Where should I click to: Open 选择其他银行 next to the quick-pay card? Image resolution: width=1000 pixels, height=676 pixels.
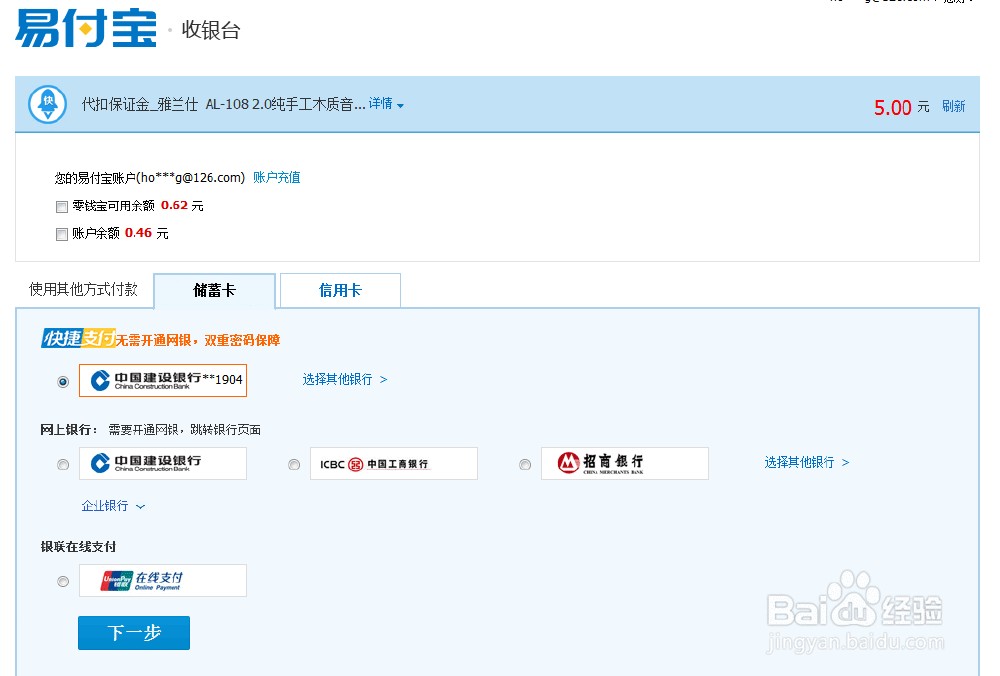pyautogui.click(x=344, y=379)
